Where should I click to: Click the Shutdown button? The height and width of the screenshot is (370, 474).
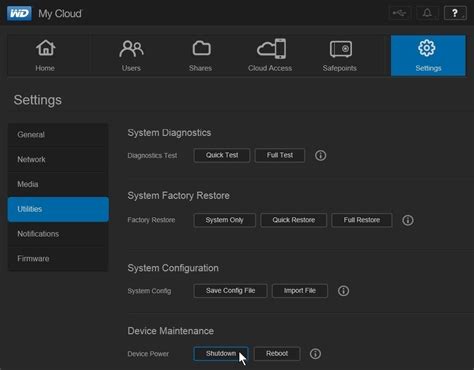[x=221, y=354]
